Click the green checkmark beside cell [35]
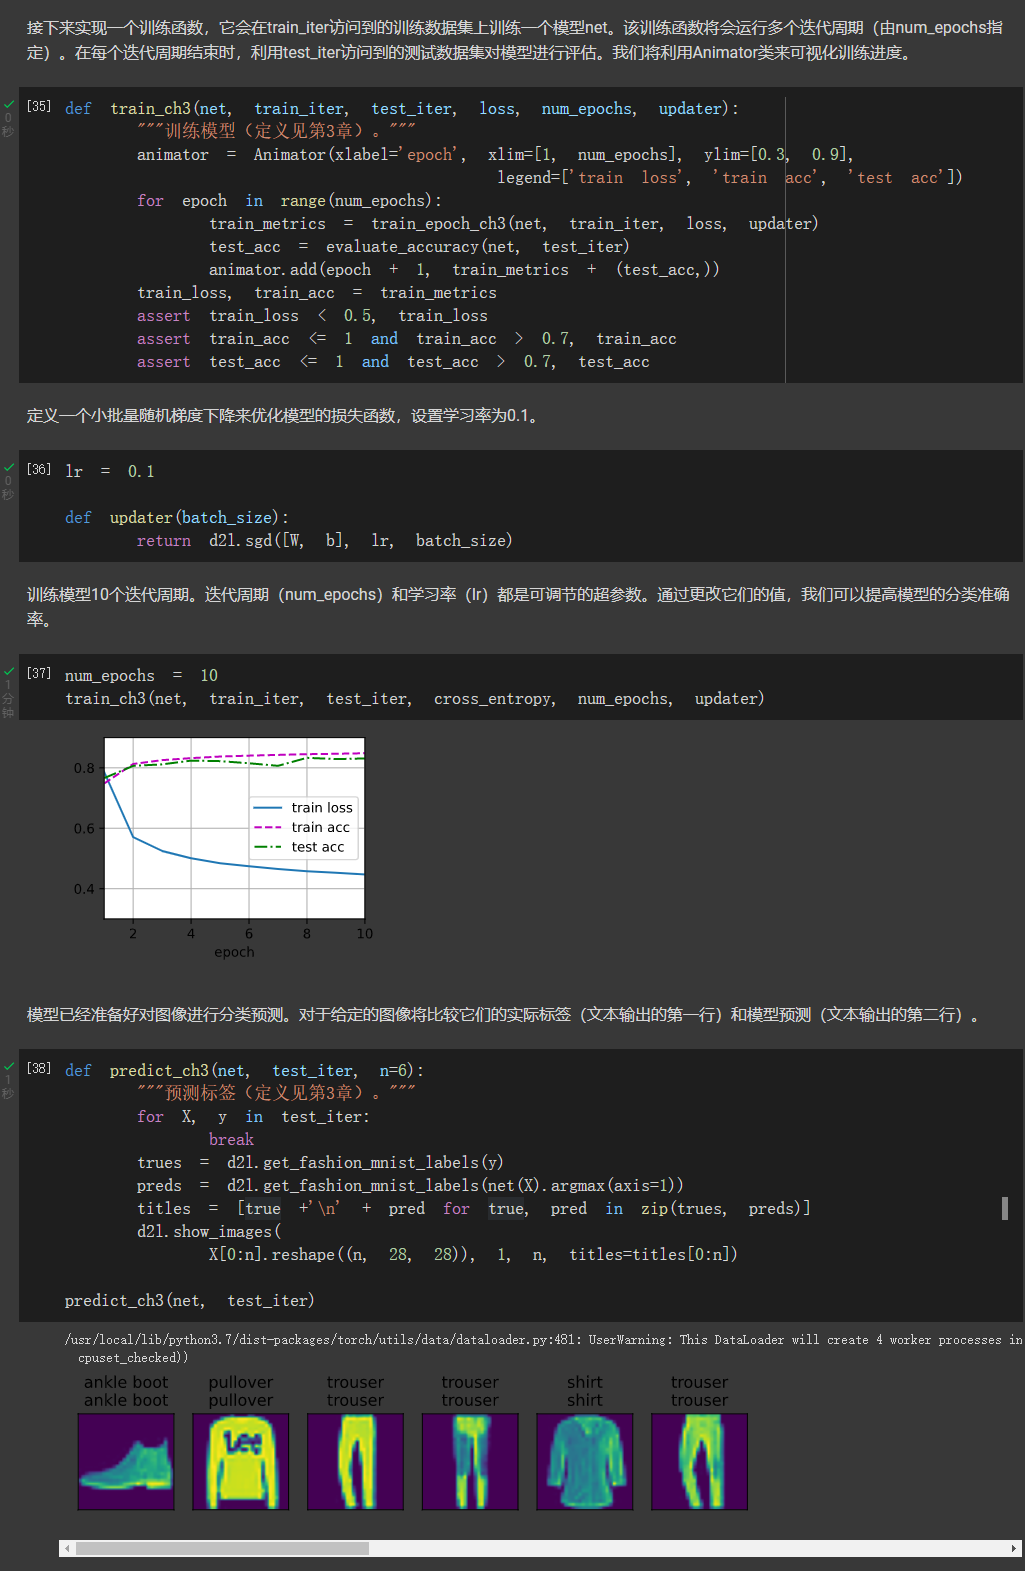Screen dimensions: 1025x1571 (x=9, y=104)
